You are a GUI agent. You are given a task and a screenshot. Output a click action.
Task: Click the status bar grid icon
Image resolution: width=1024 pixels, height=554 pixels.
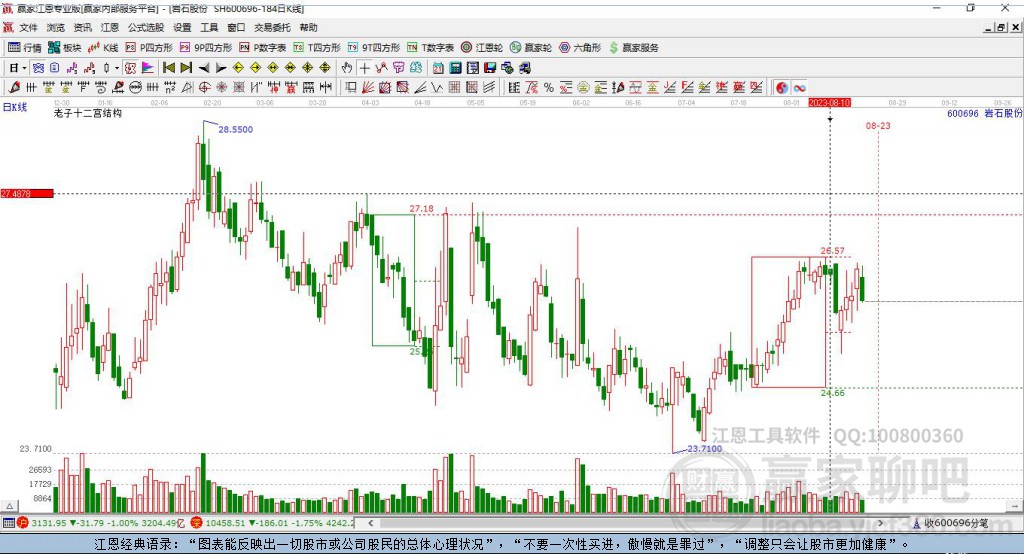tap(8, 523)
